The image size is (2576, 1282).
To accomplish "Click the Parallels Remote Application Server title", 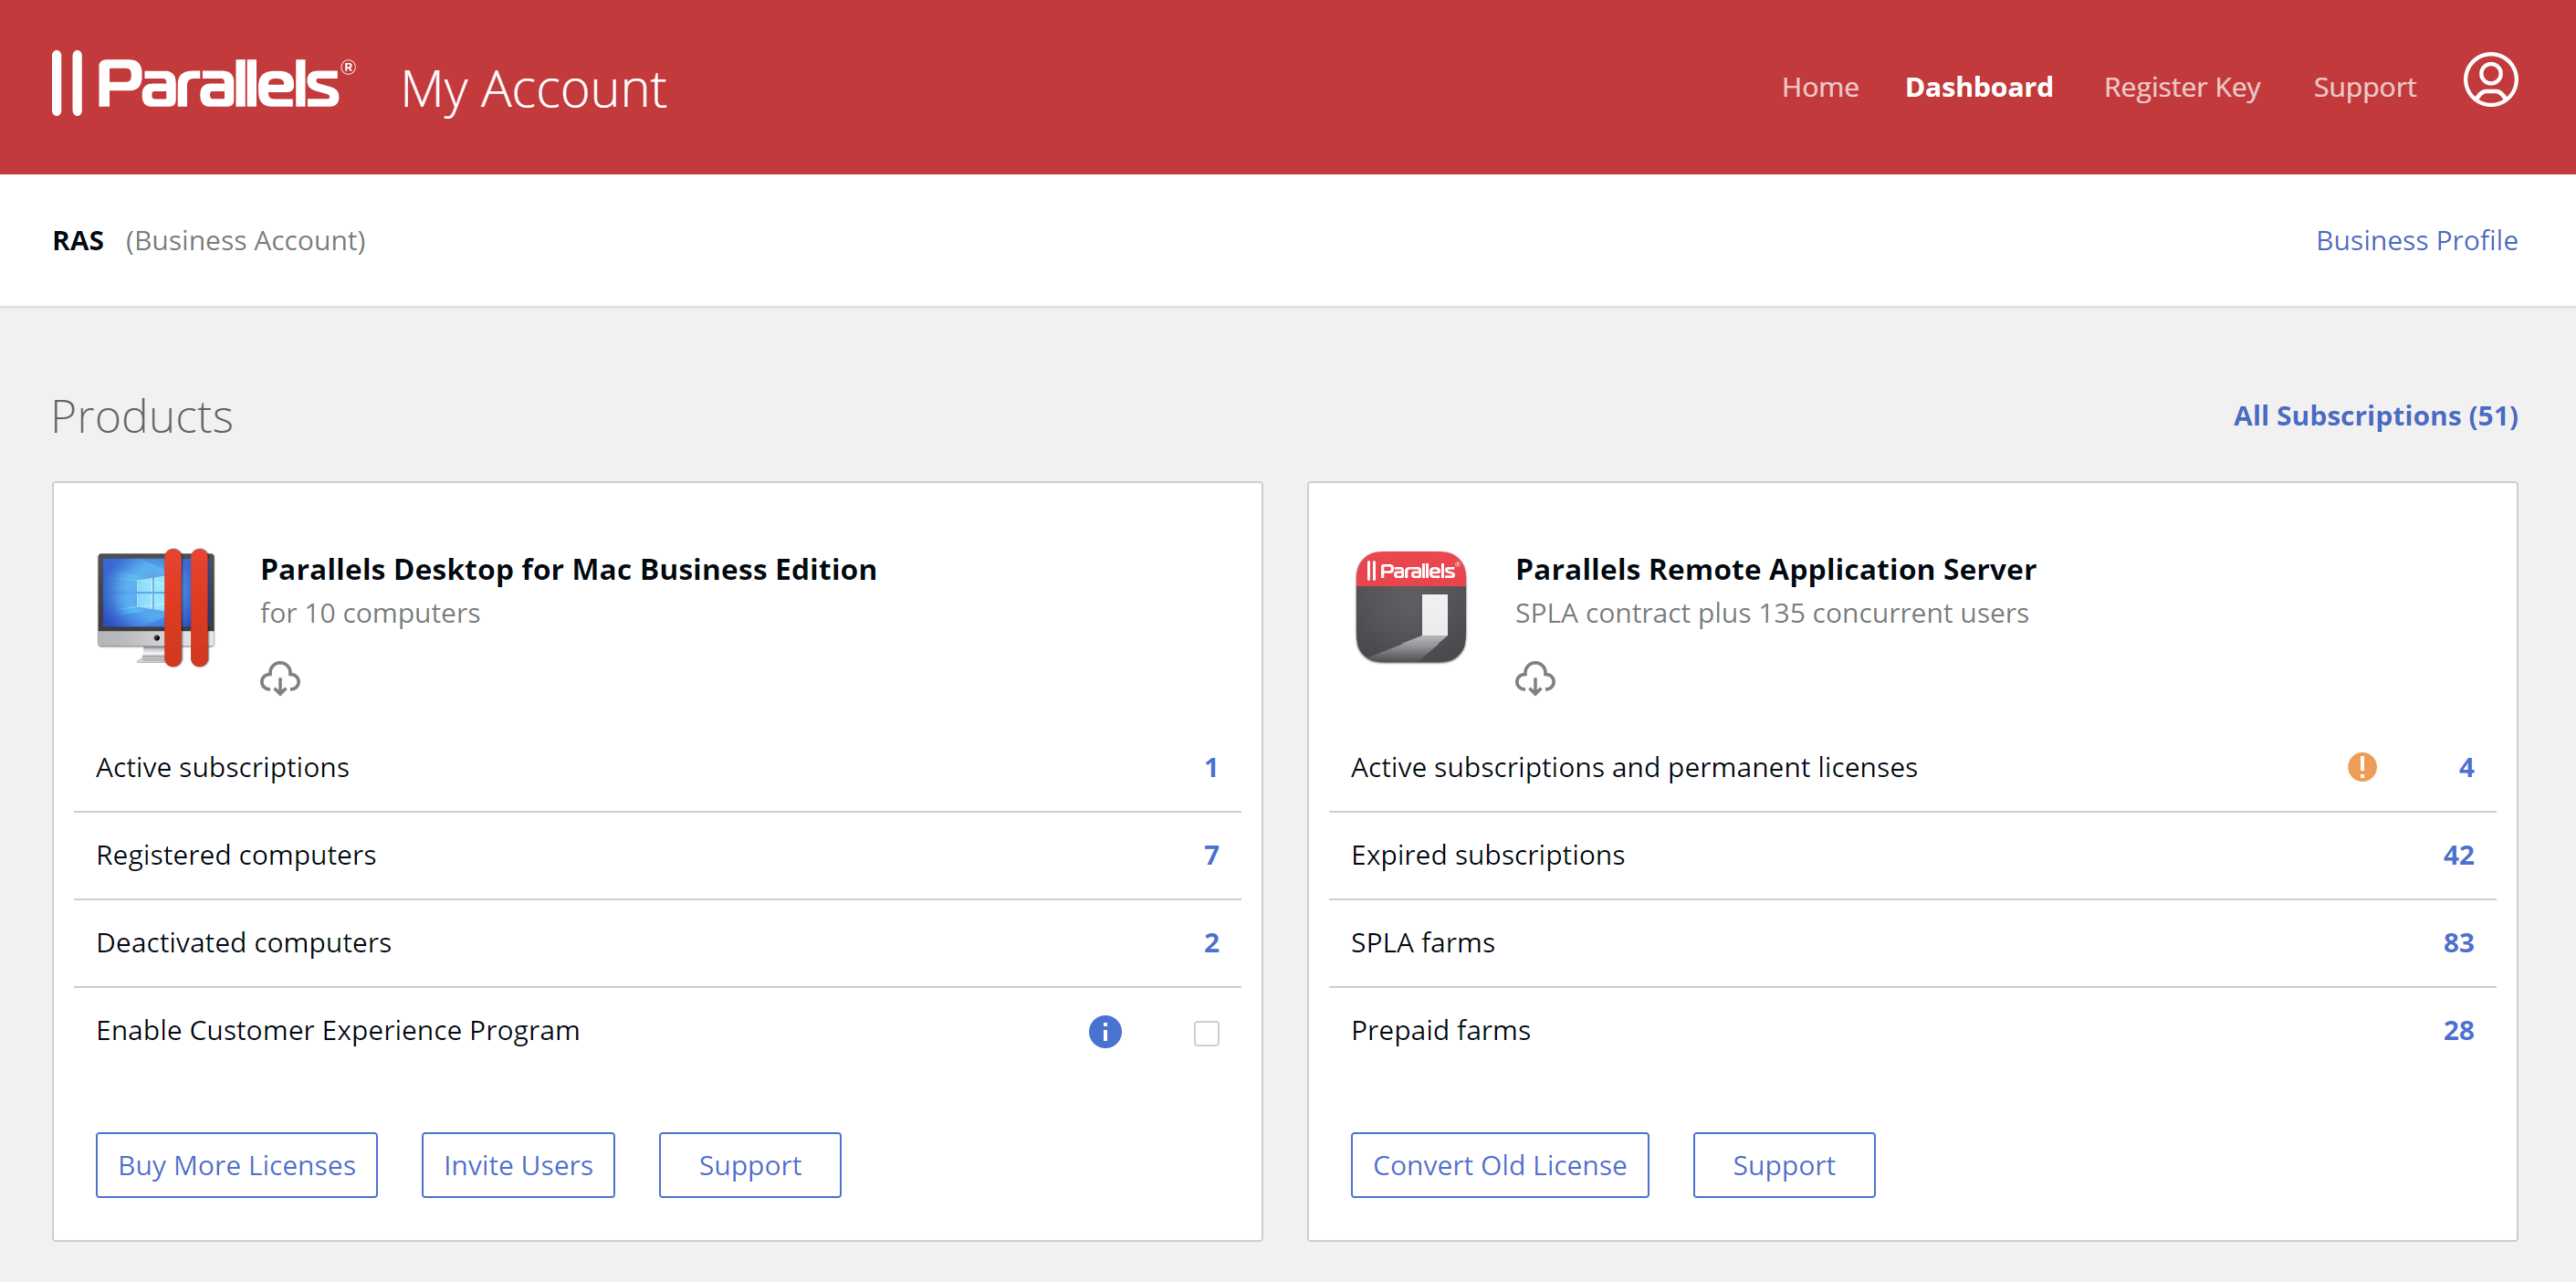I will point(1775,569).
